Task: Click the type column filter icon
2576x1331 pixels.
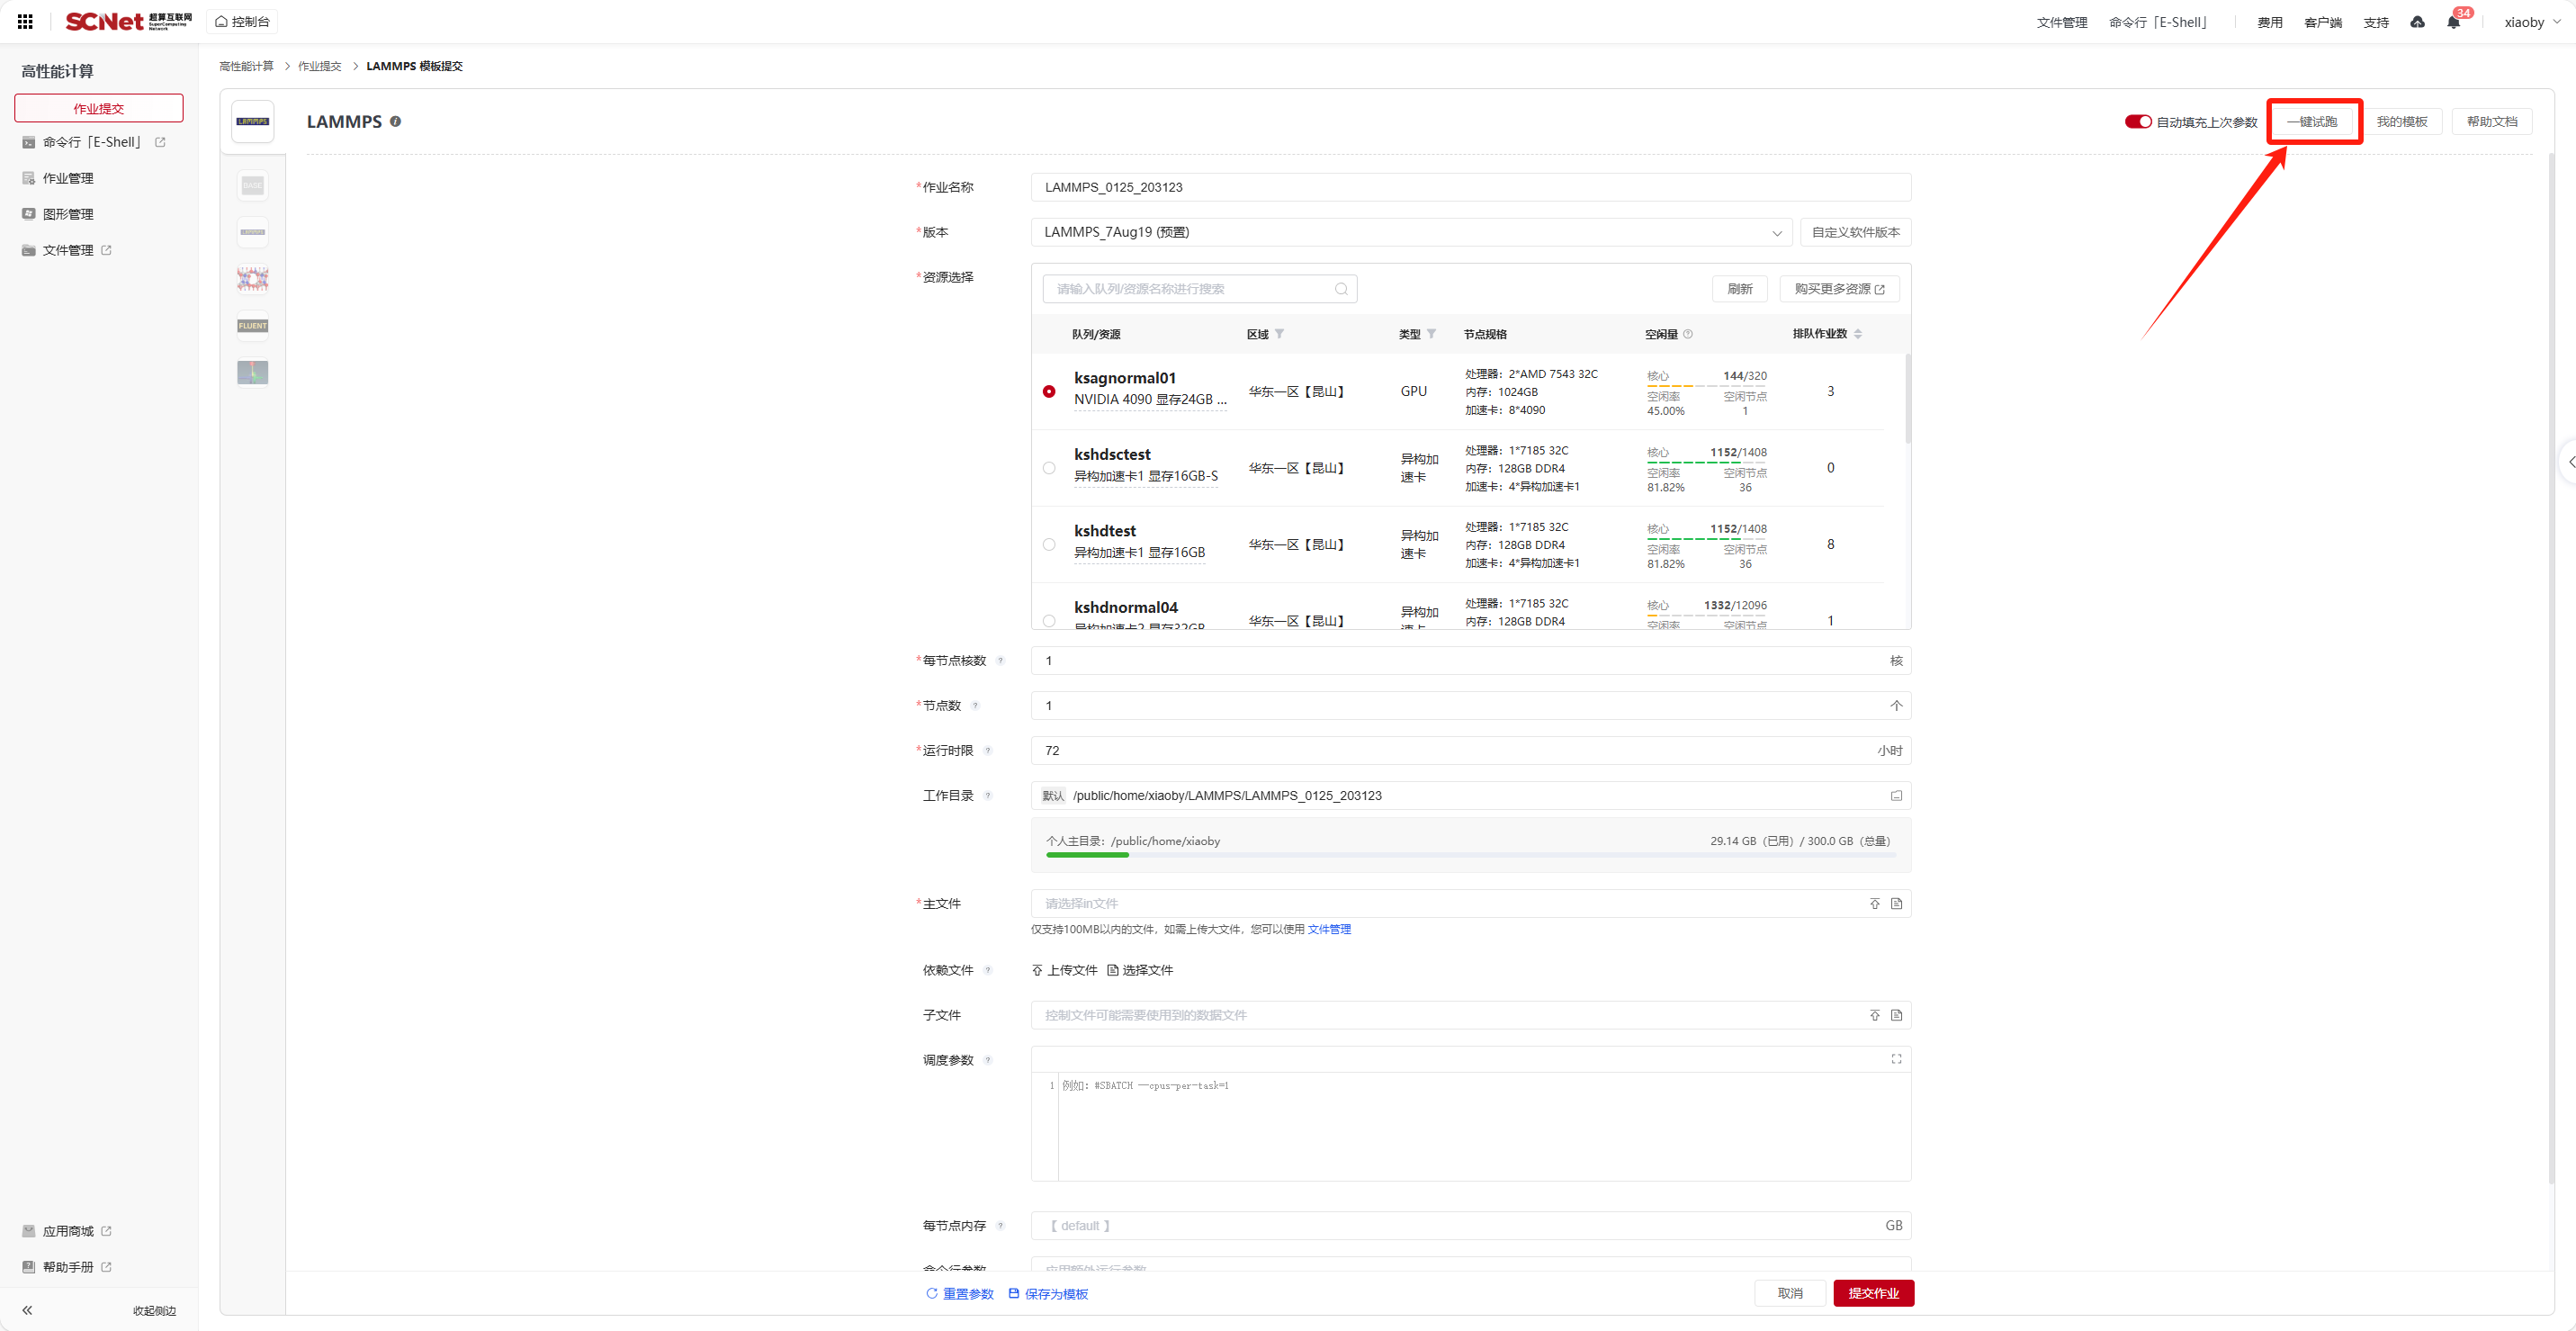Action: (x=1431, y=334)
